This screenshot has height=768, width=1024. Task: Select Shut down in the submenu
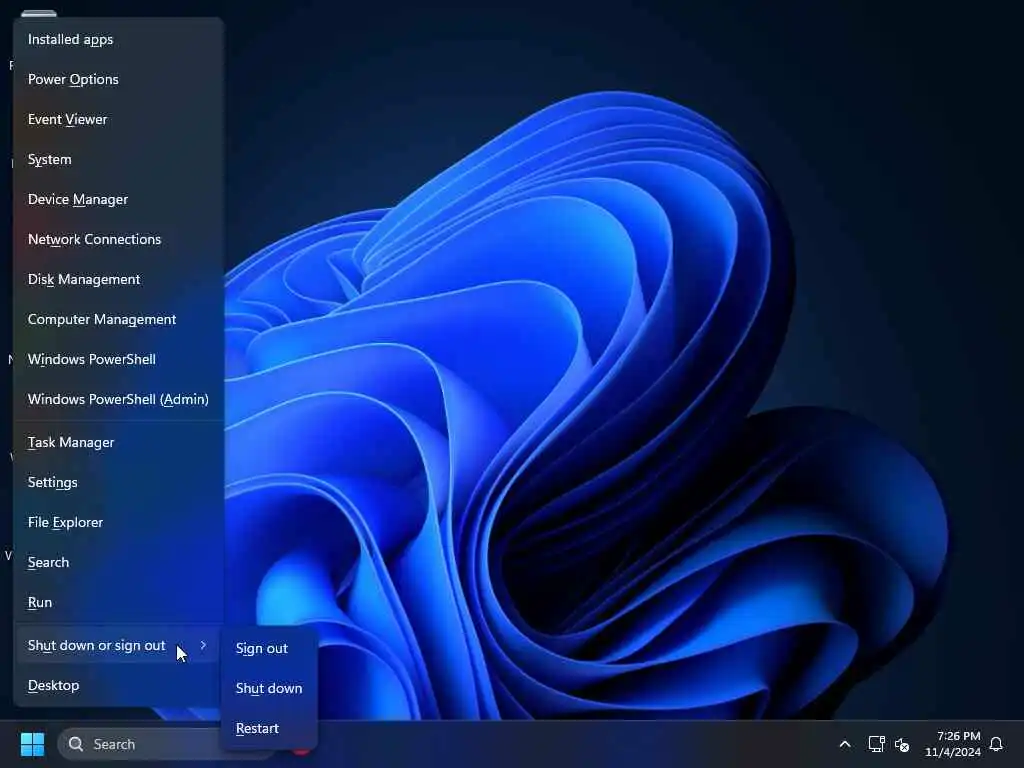[x=269, y=688]
